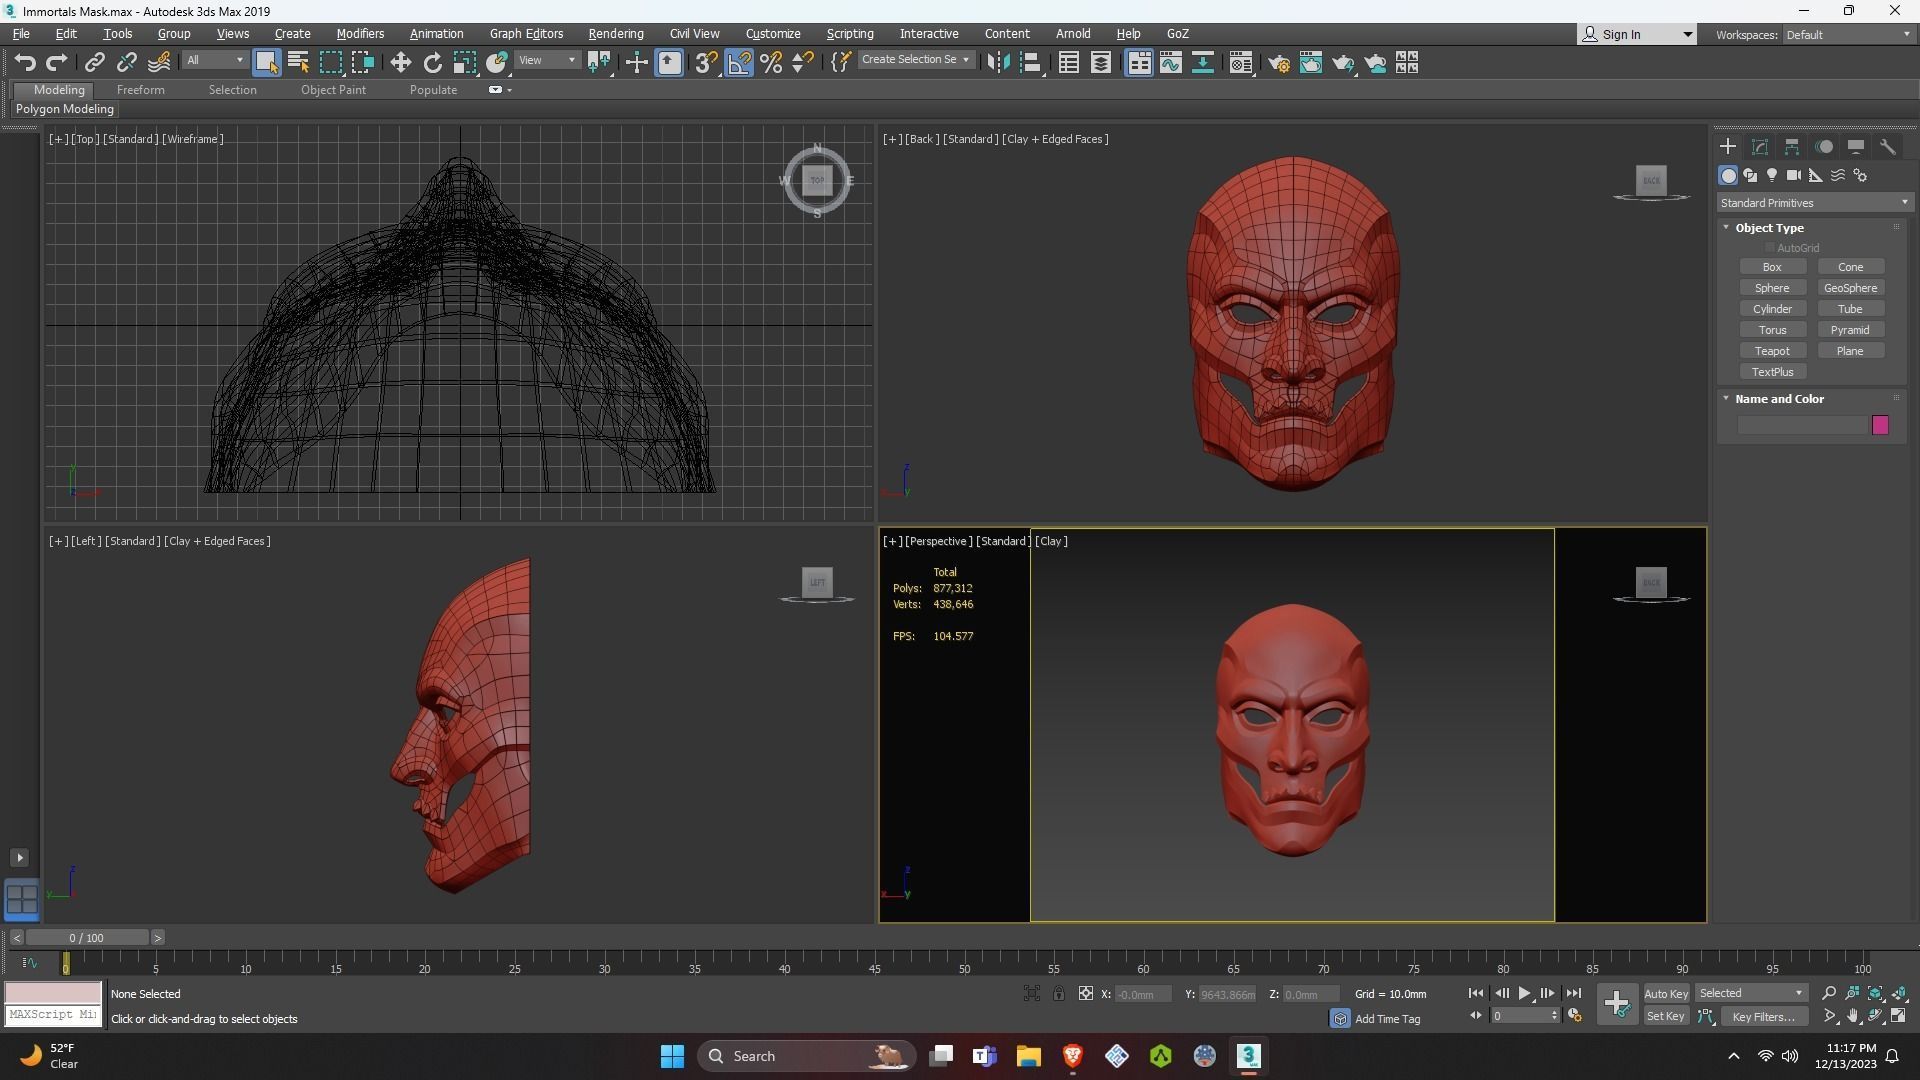Click the pink object color swatch
The image size is (1920, 1080).
[1880, 426]
